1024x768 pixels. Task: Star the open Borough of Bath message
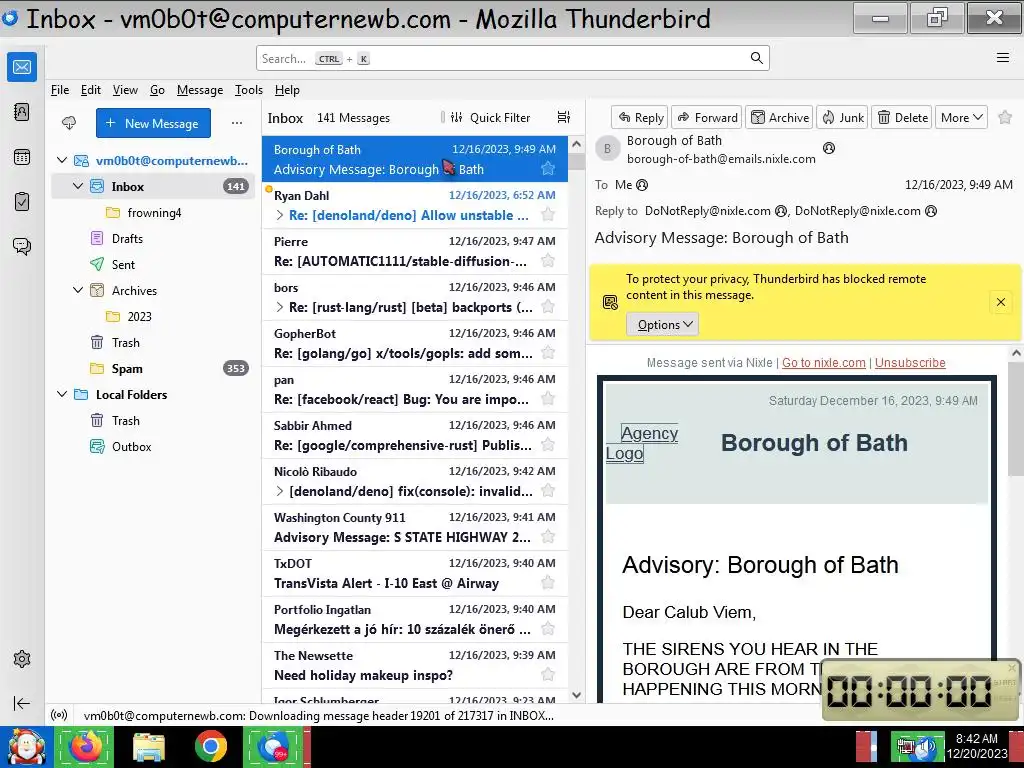(1005, 118)
